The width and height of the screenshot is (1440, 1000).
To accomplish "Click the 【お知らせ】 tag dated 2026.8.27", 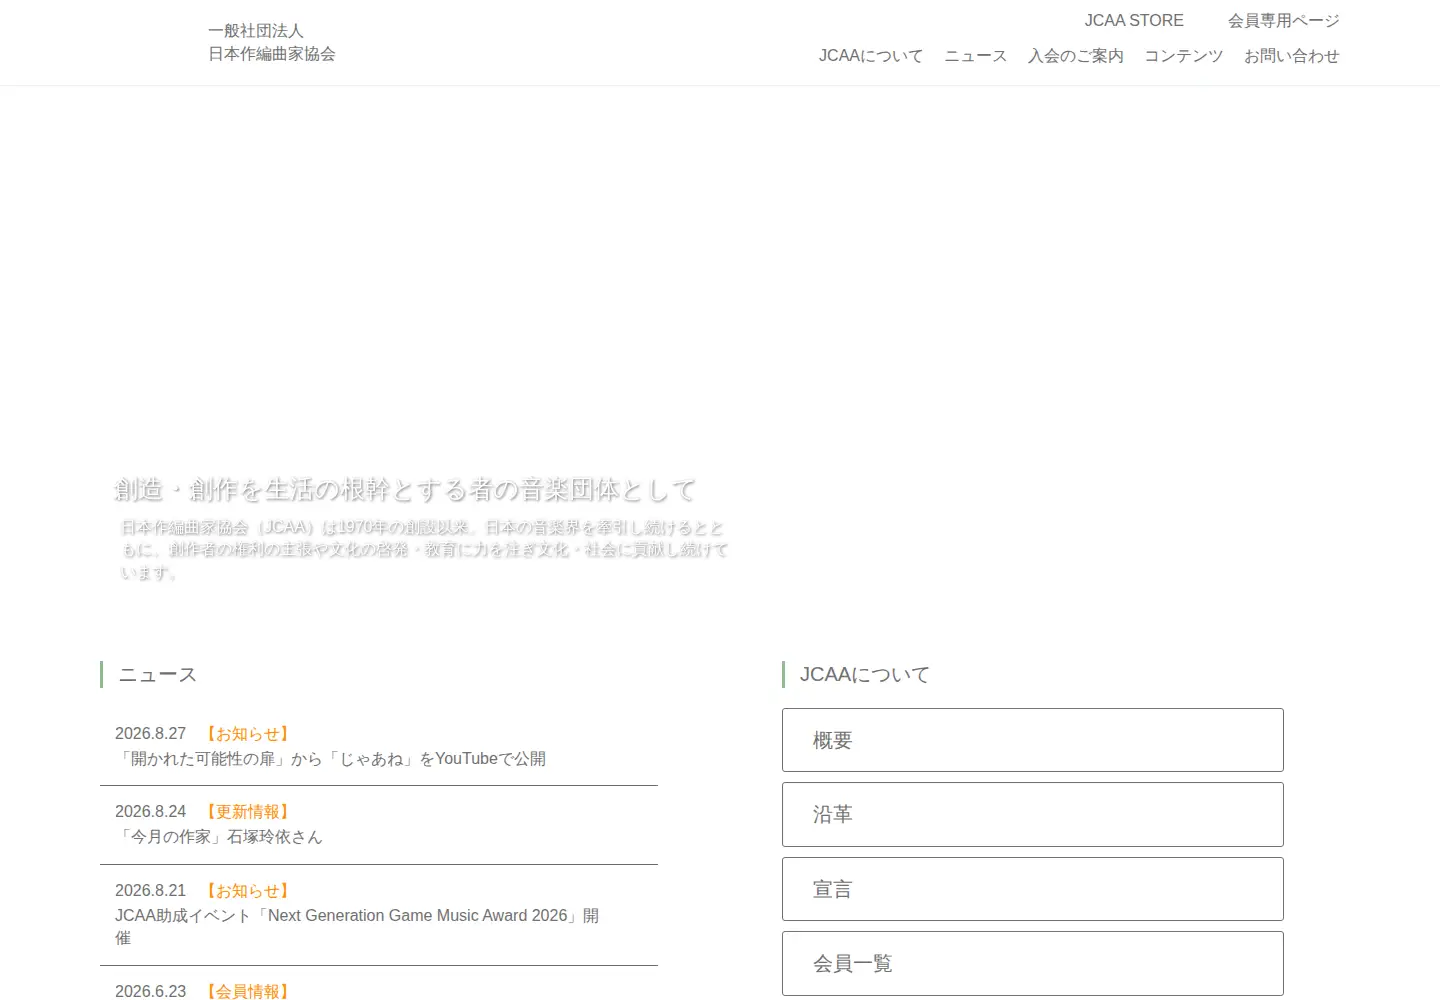I will point(248,734).
